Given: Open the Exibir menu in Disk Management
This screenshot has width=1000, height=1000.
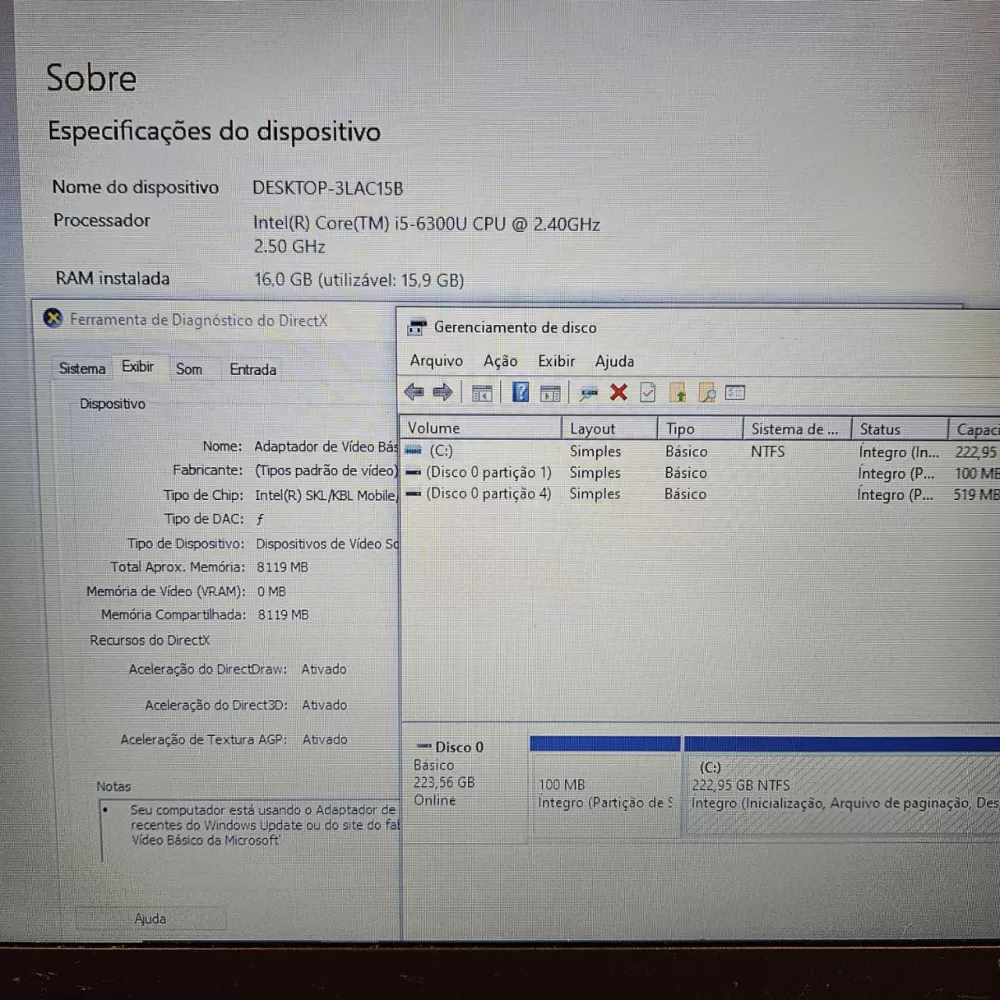Looking at the screenshot, I should point(556,362).
